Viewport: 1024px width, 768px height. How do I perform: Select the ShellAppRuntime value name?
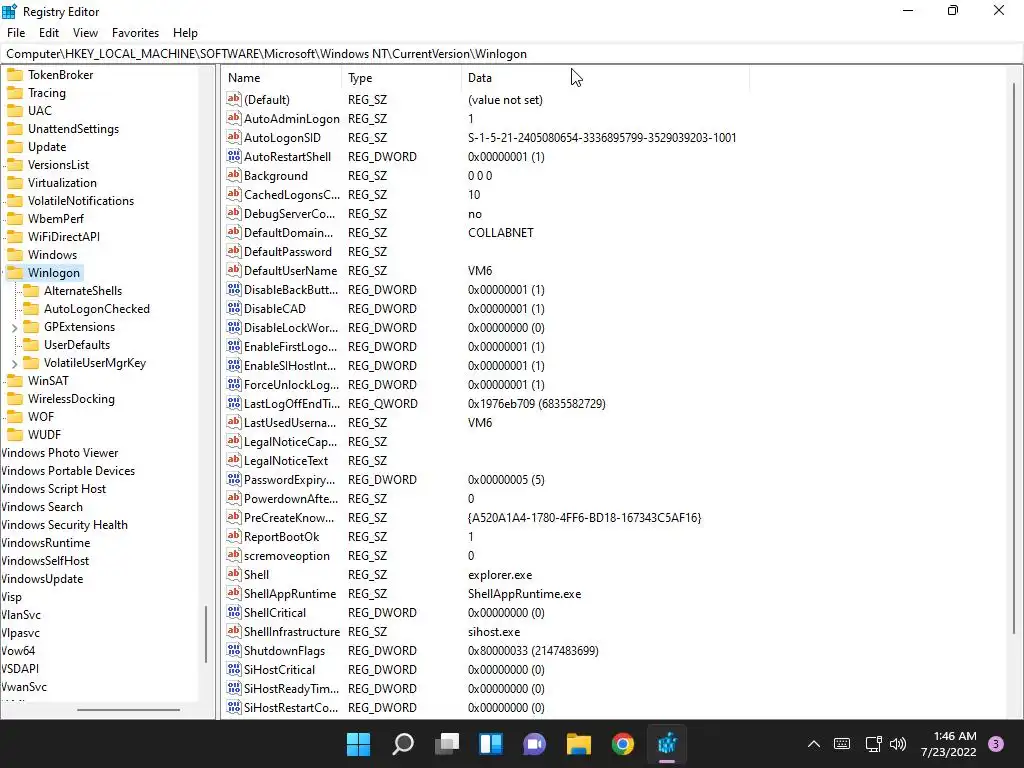pos(290,594)
